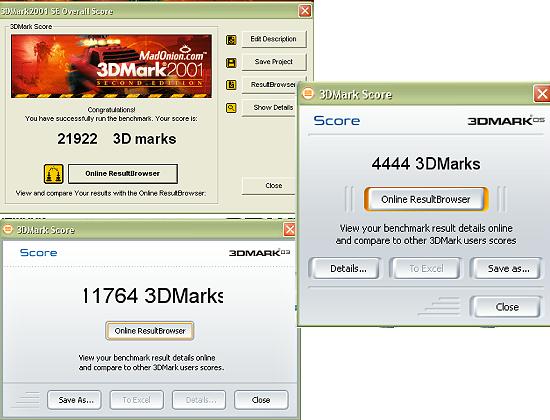This screenshot has height=420, width=550.
Task: Click the Save Project button
Action: [x=274, y=62]
